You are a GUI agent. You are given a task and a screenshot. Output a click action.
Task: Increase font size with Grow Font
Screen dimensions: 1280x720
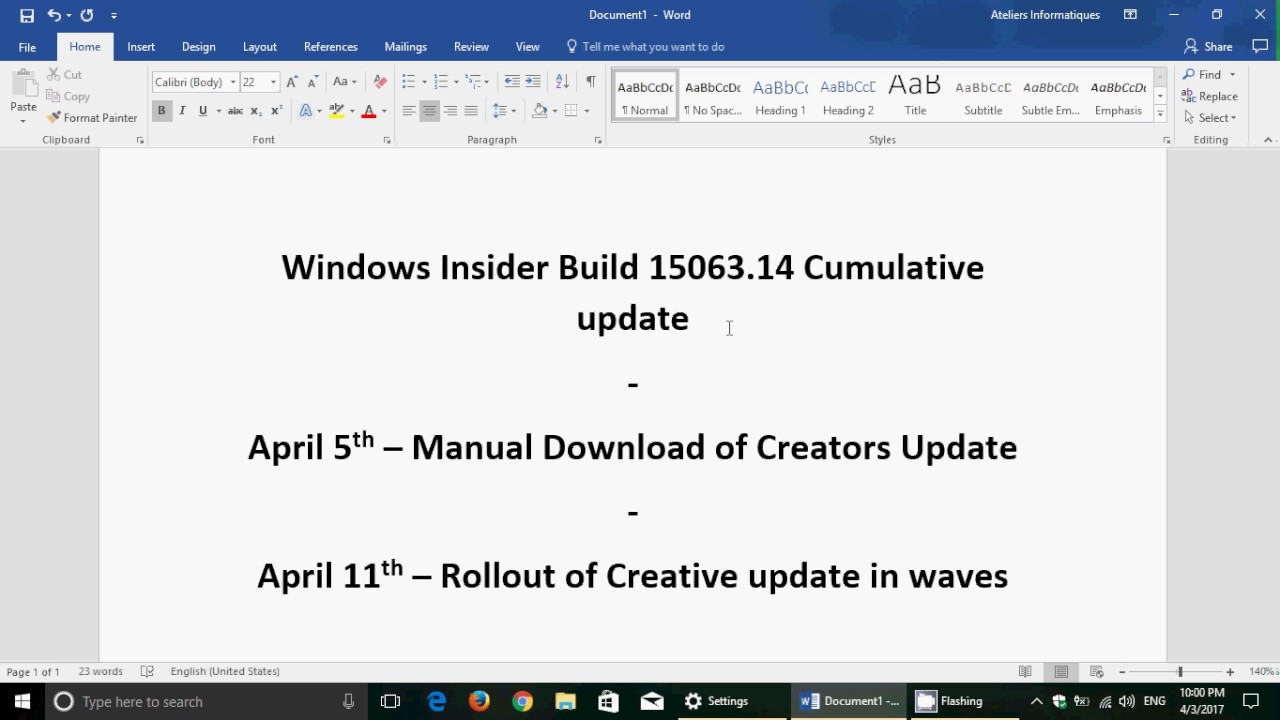(292, 82)
